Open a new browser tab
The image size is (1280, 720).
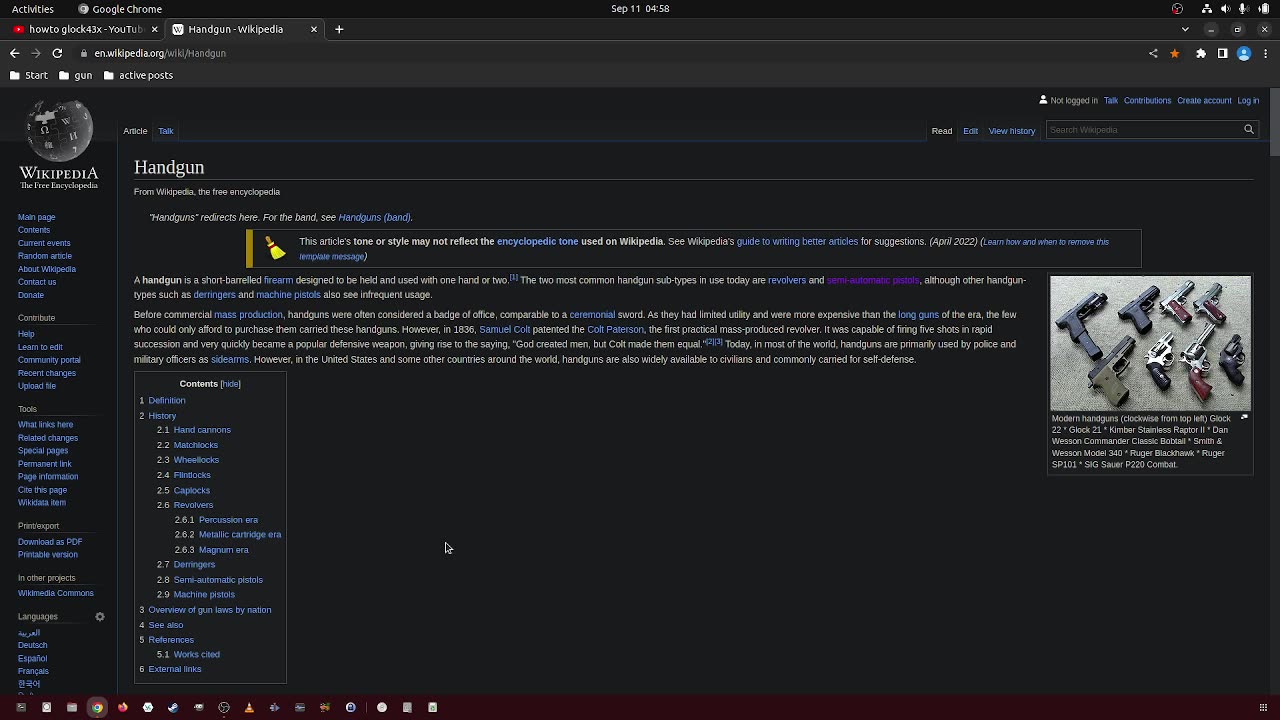click(x=339, y=29)
